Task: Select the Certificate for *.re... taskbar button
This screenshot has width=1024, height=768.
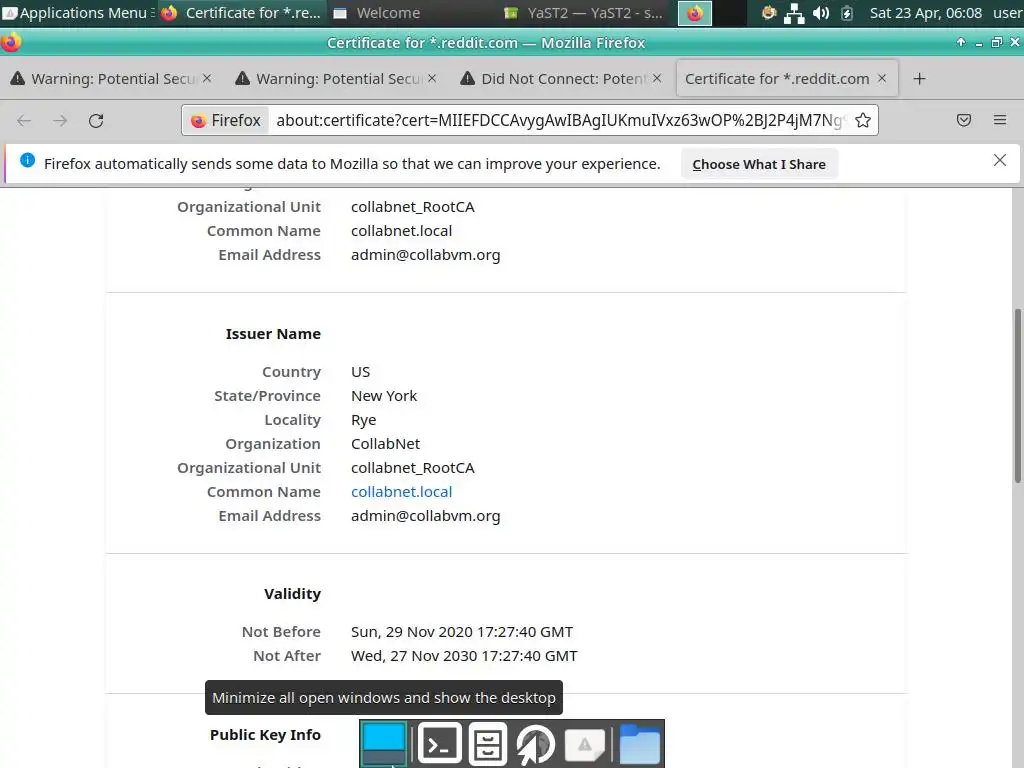Action: pos(242,13)
